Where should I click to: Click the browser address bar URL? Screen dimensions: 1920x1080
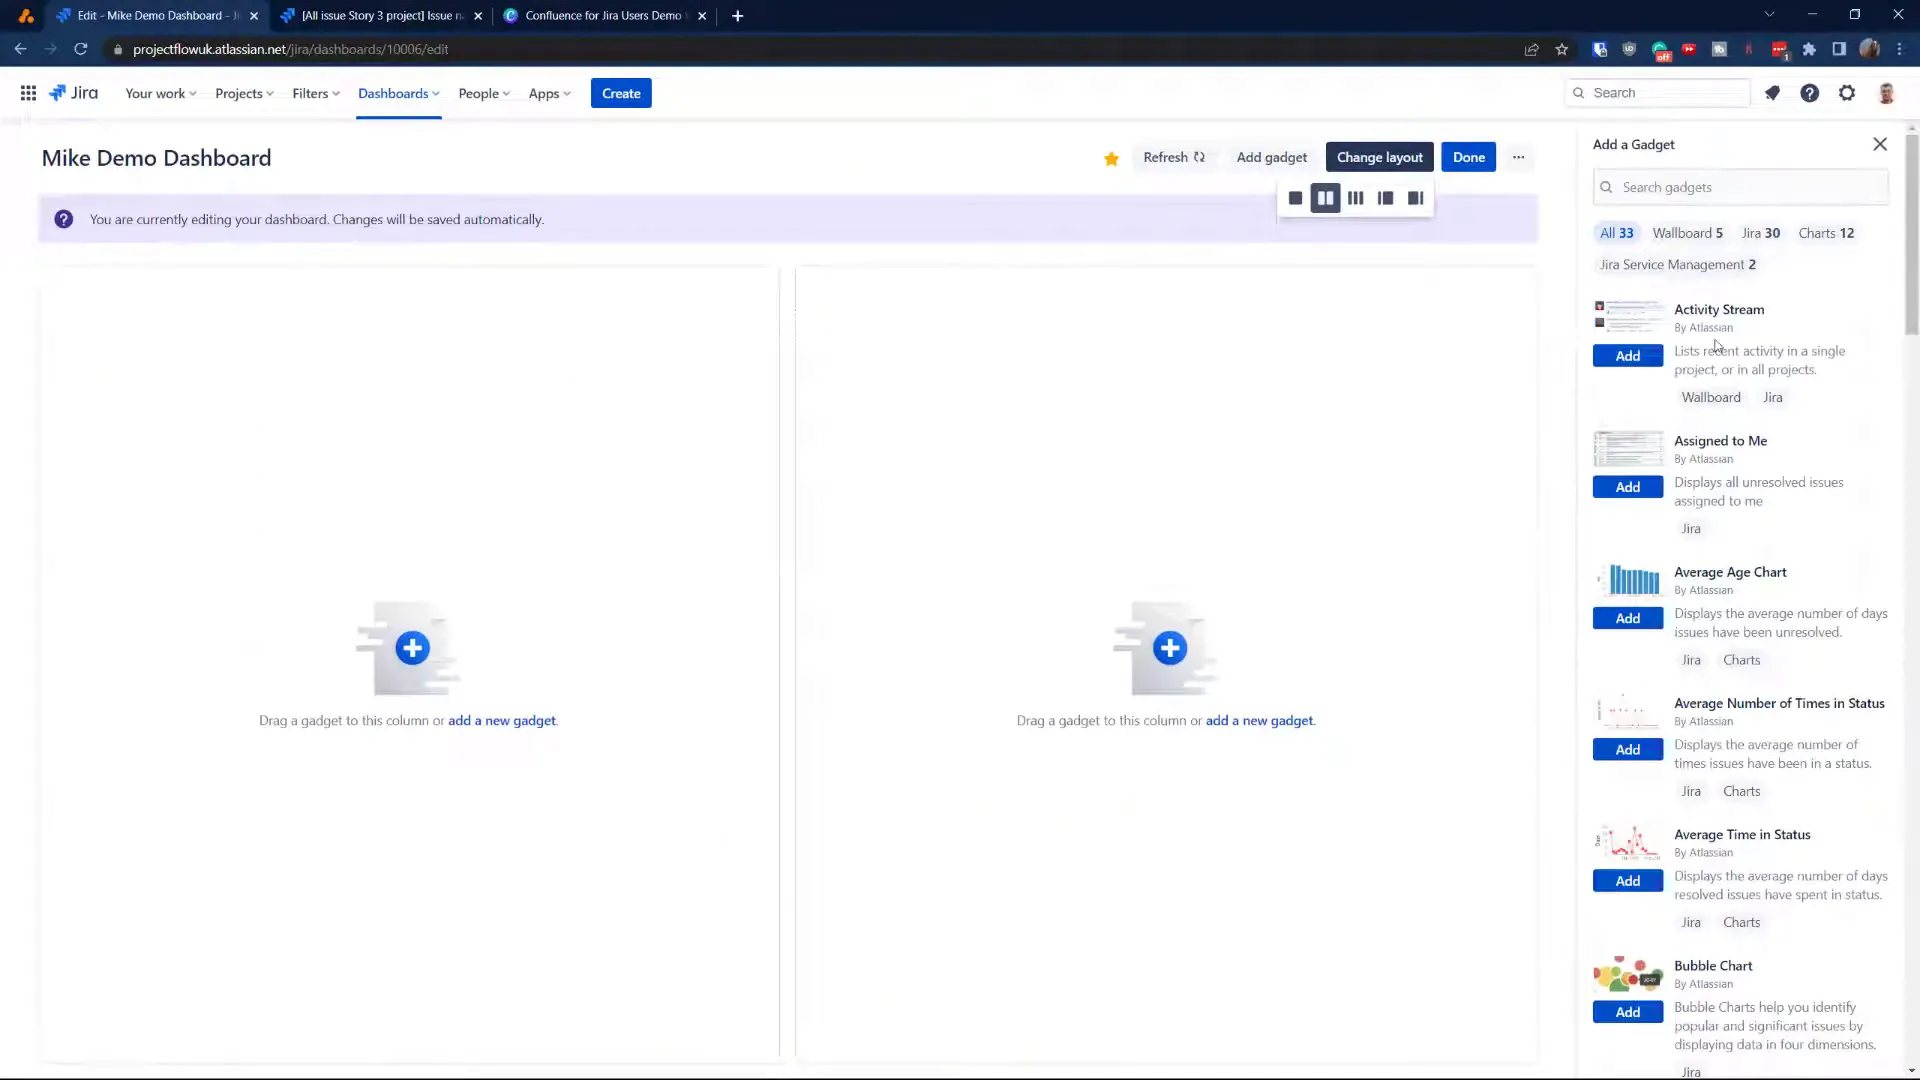(290, 49)
